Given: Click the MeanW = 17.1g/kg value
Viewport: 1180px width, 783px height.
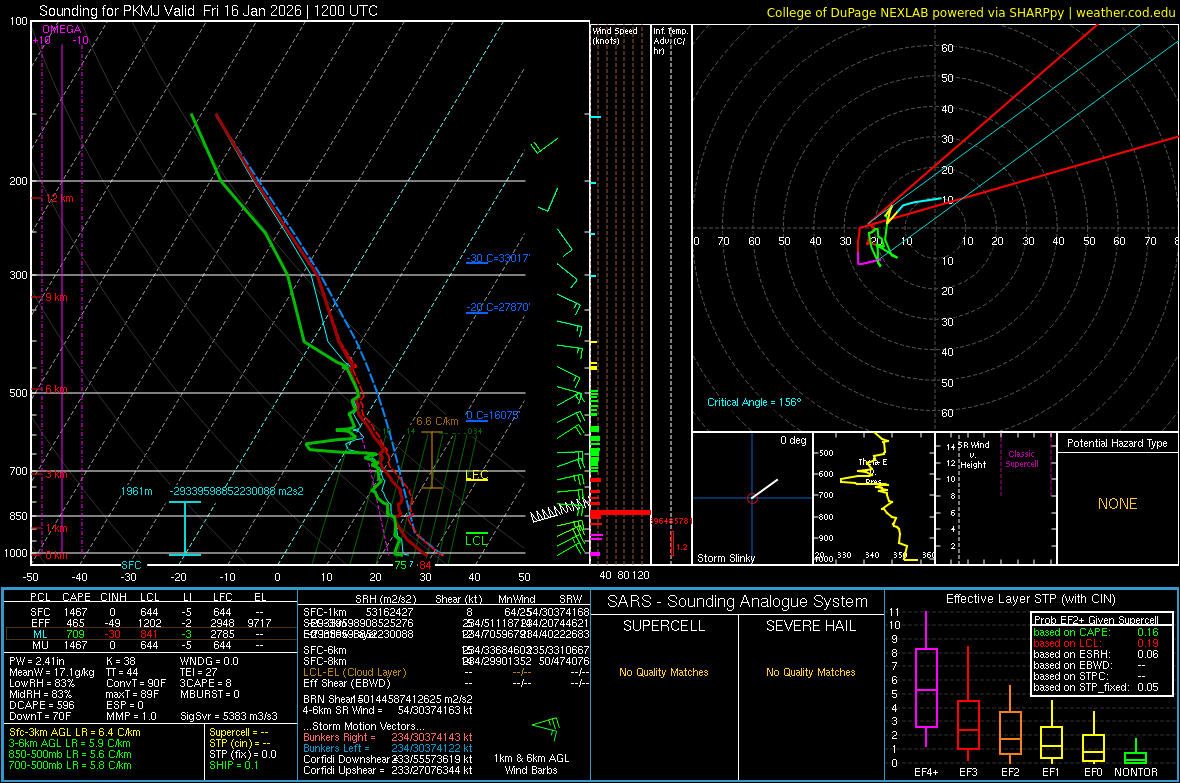Looking at the screenshot, I should [x=51, y=672].
